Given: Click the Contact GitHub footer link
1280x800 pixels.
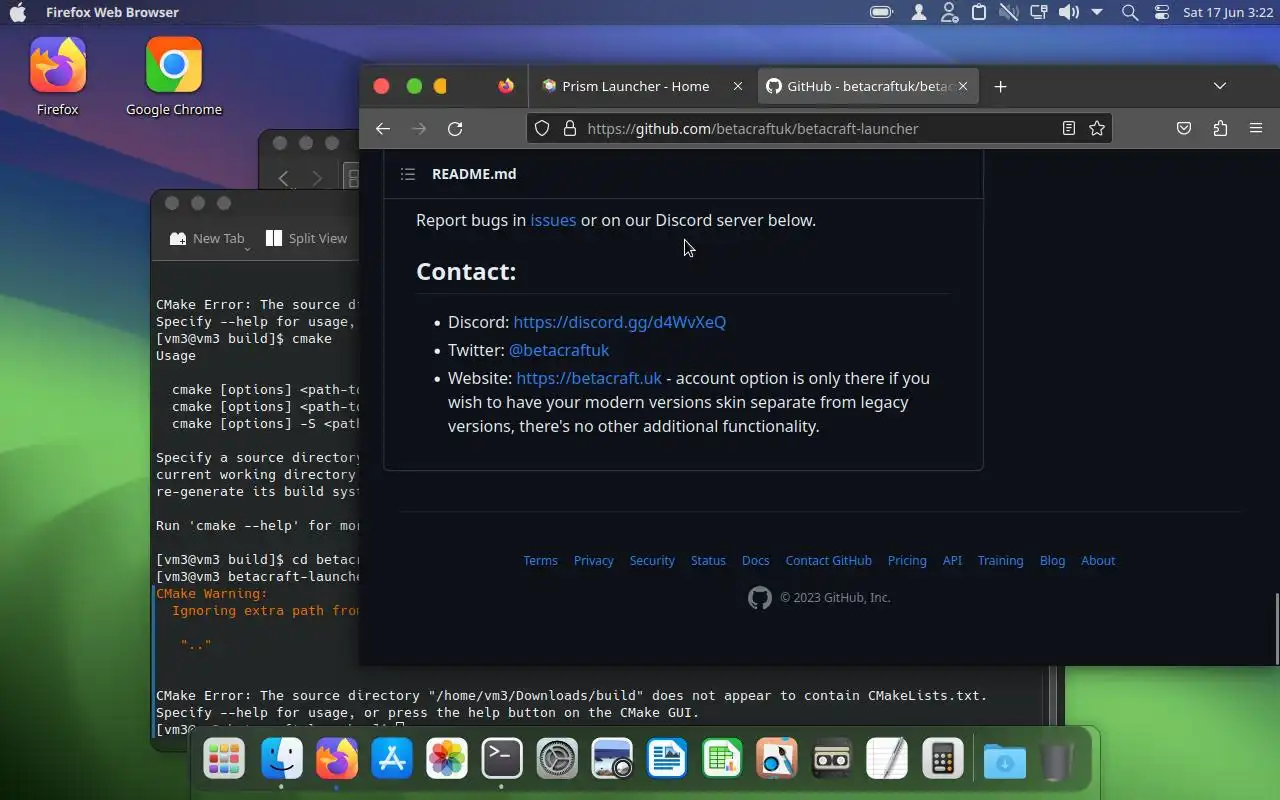Looking at the screenshot, I should tap(828, 561).
